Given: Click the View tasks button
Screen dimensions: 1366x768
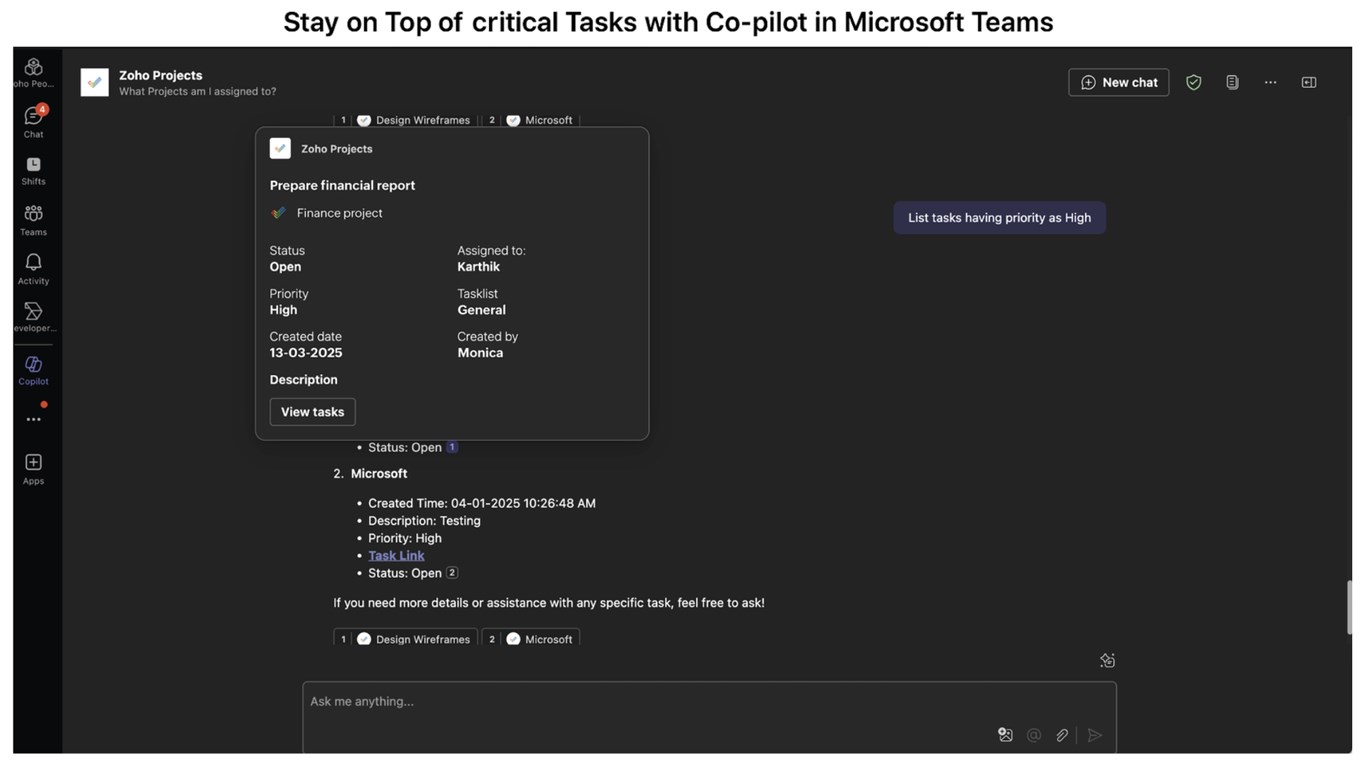Looking at the screenshot, I should tap(312, 412).
